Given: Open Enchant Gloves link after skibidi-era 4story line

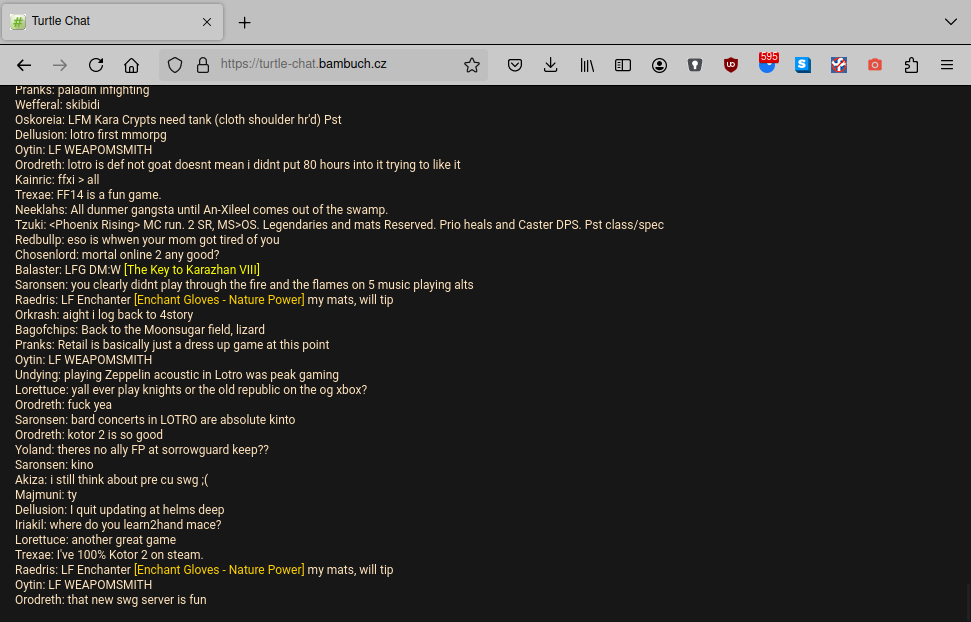Looking at the screenshot, I should pos(219,300).
